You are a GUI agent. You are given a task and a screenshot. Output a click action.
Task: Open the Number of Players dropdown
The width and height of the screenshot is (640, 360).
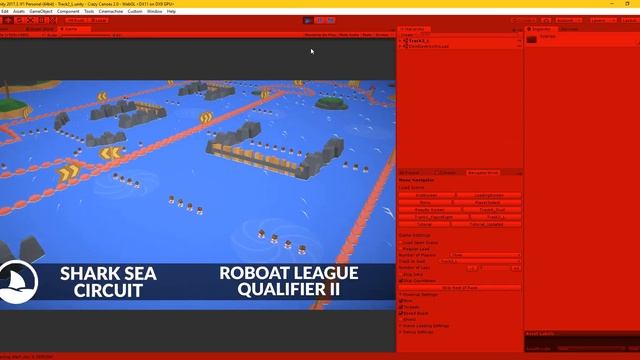tap(485, 255)
